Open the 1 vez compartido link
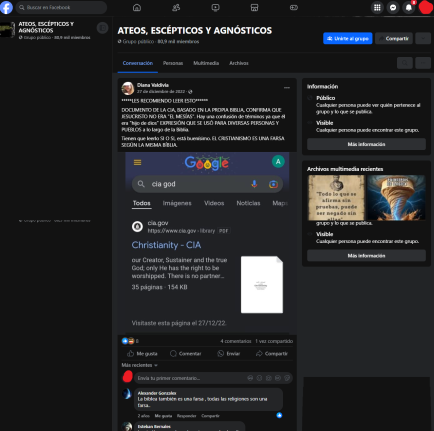Viewport: 434px width, 431px height. pos(274,341)
